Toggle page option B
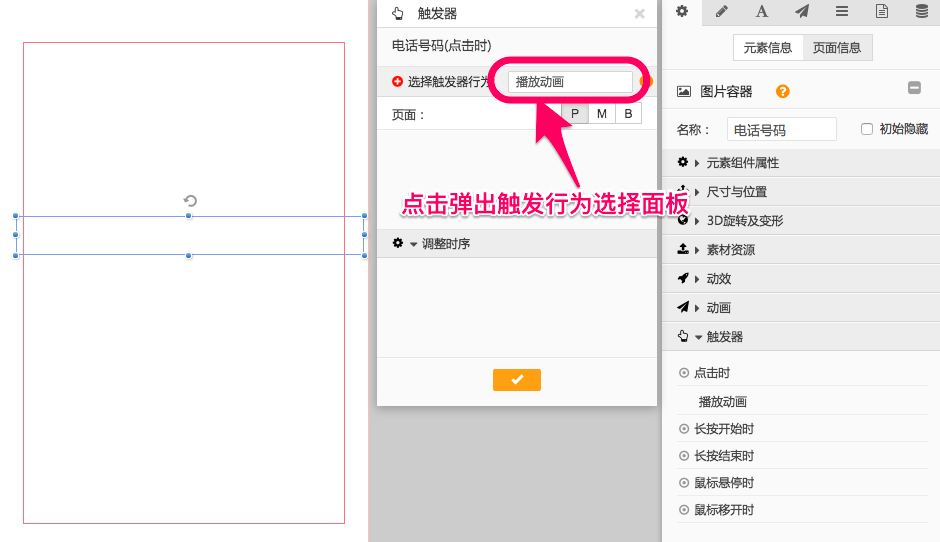The image size is (940, 542). pyautogui.click(x=628, y=113)
